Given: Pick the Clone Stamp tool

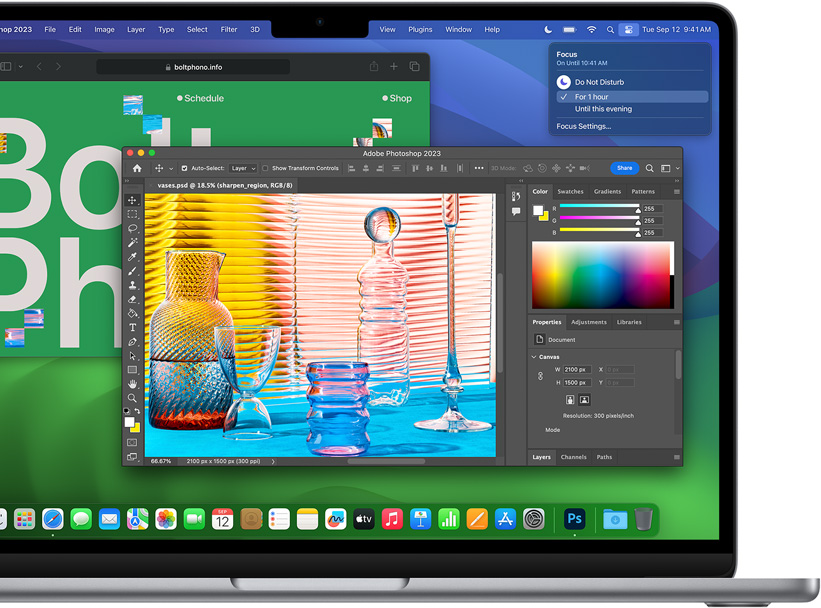Looking at the screenshot, I should (x=132, y=285).
